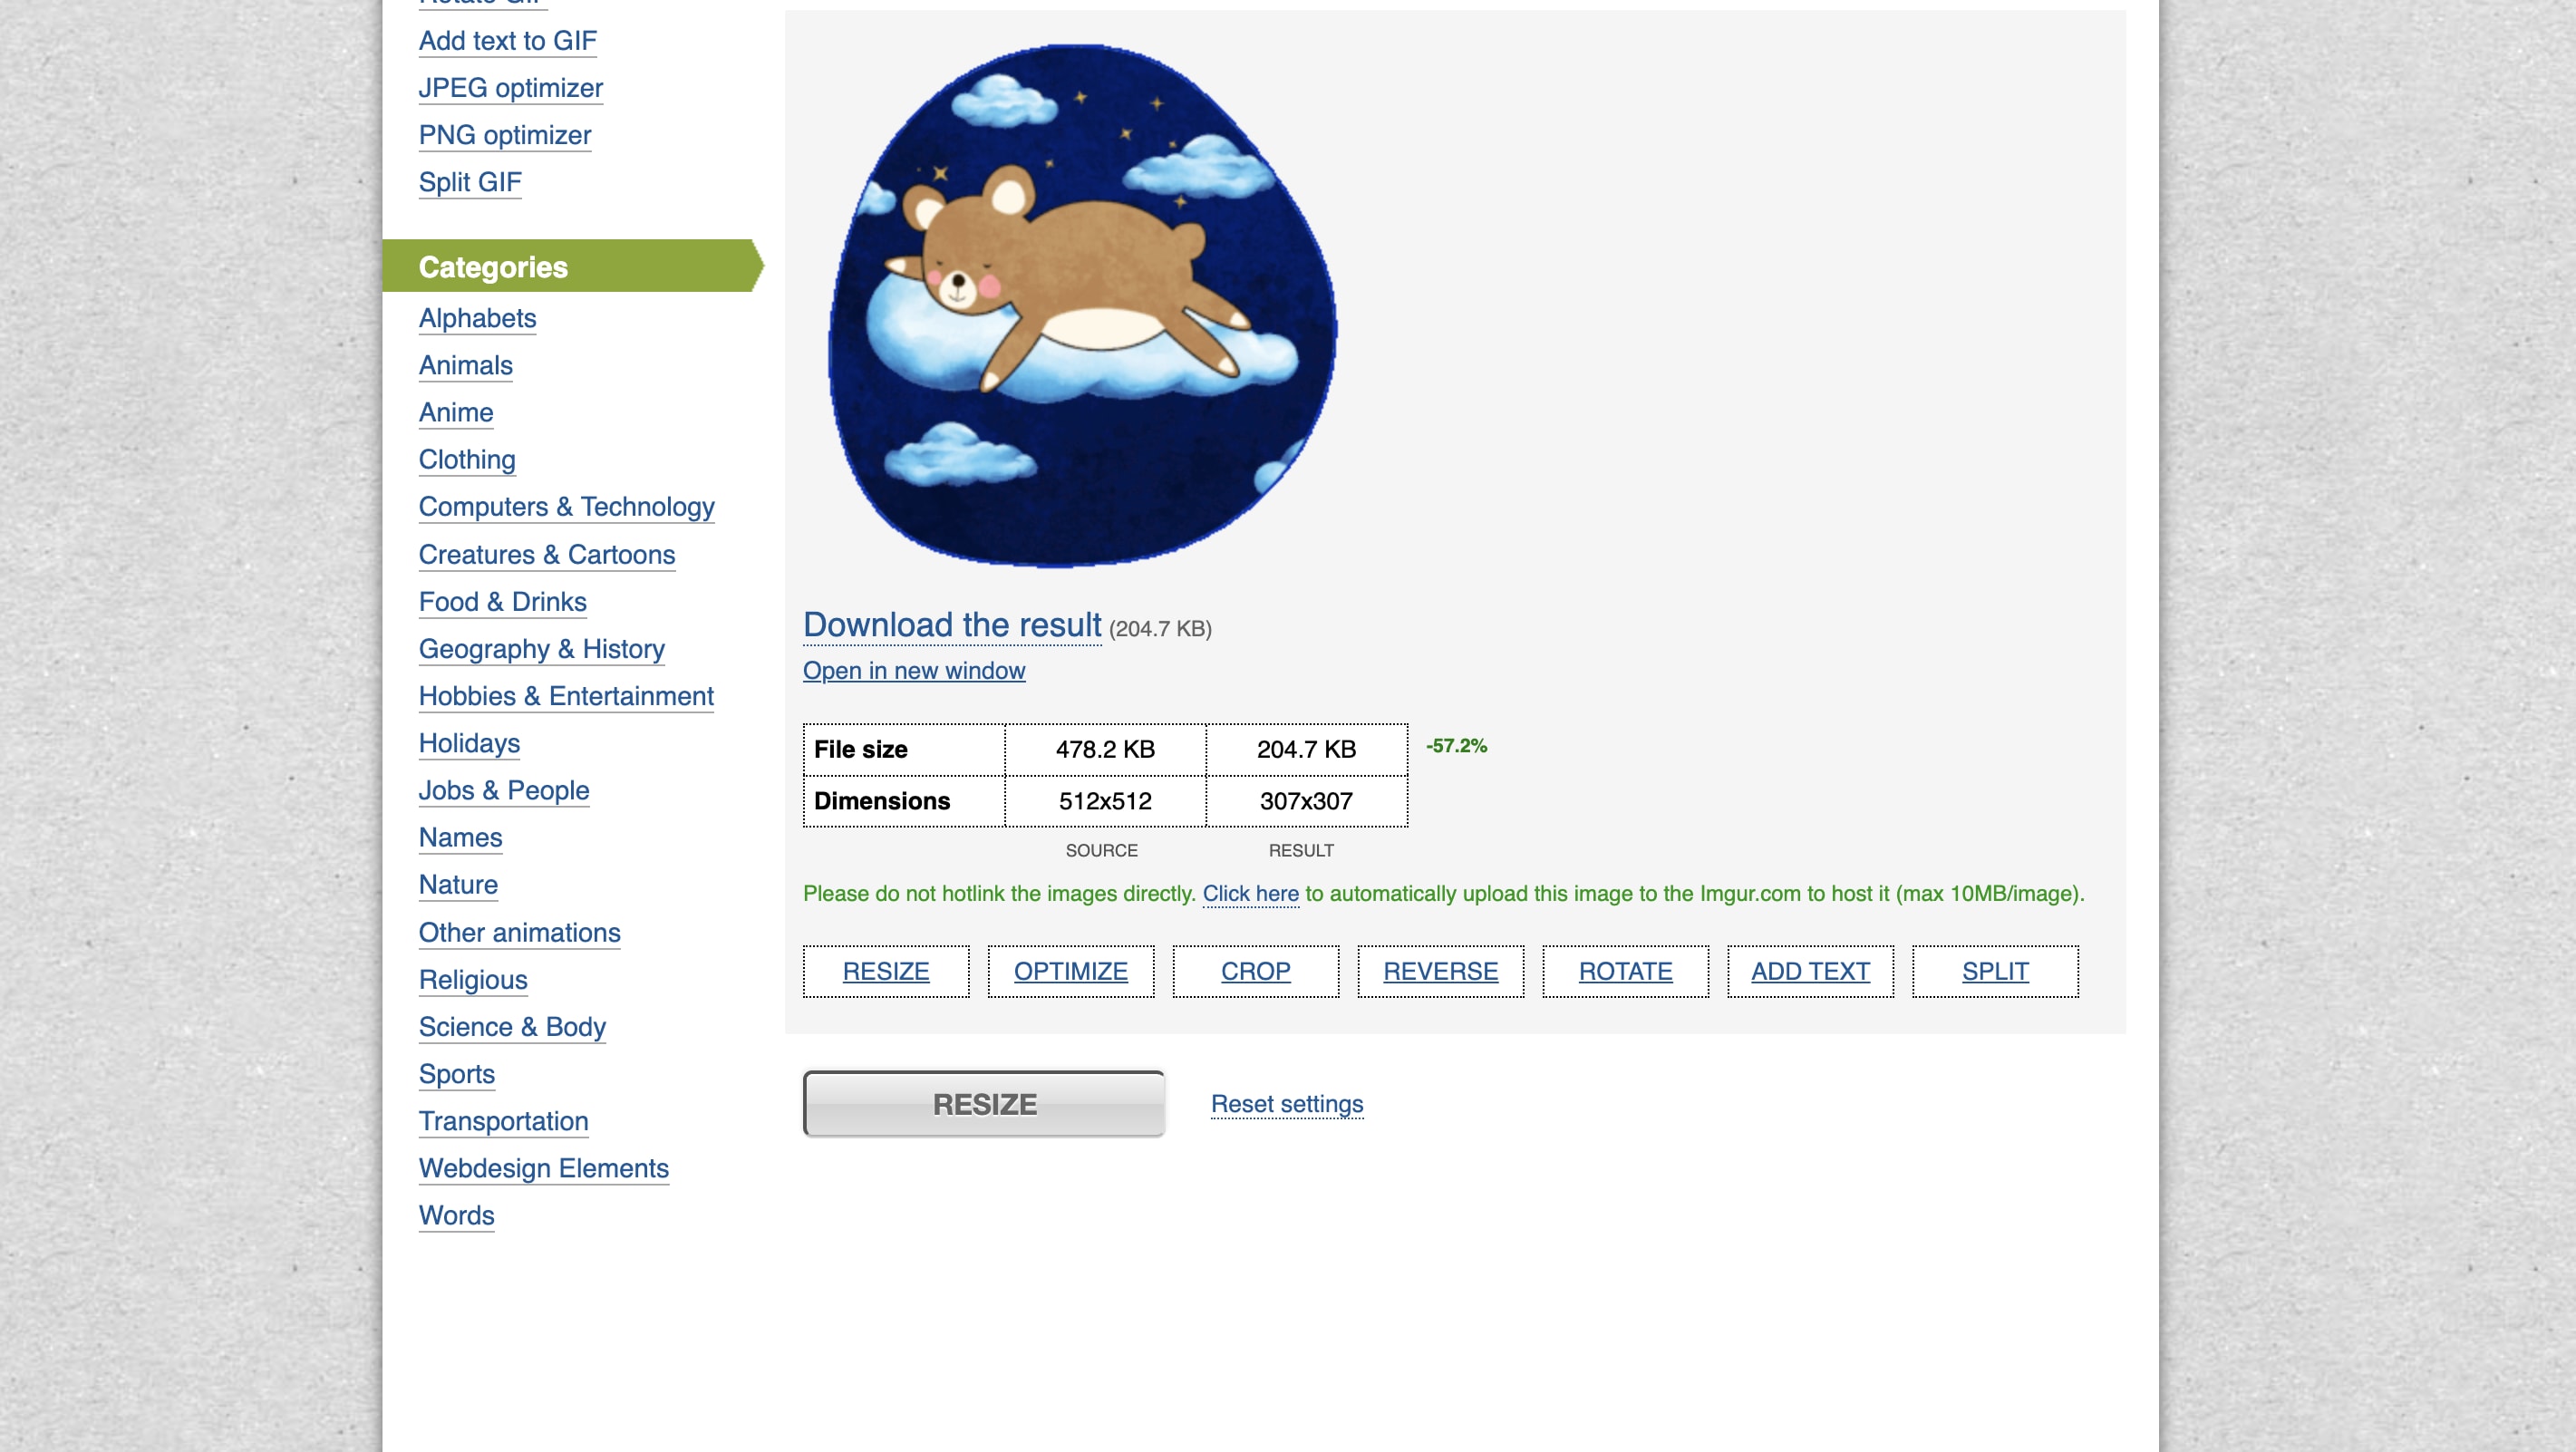
Task: Click Download the result link
Action: pos(951,625)
